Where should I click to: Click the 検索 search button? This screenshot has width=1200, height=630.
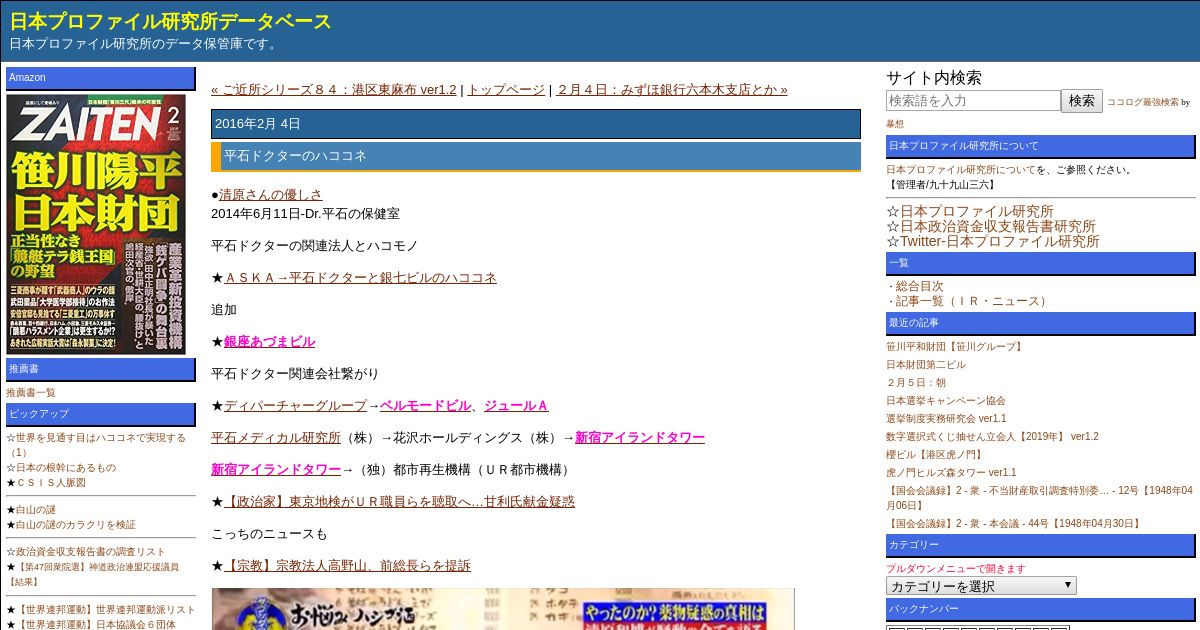pos(1082,101)
